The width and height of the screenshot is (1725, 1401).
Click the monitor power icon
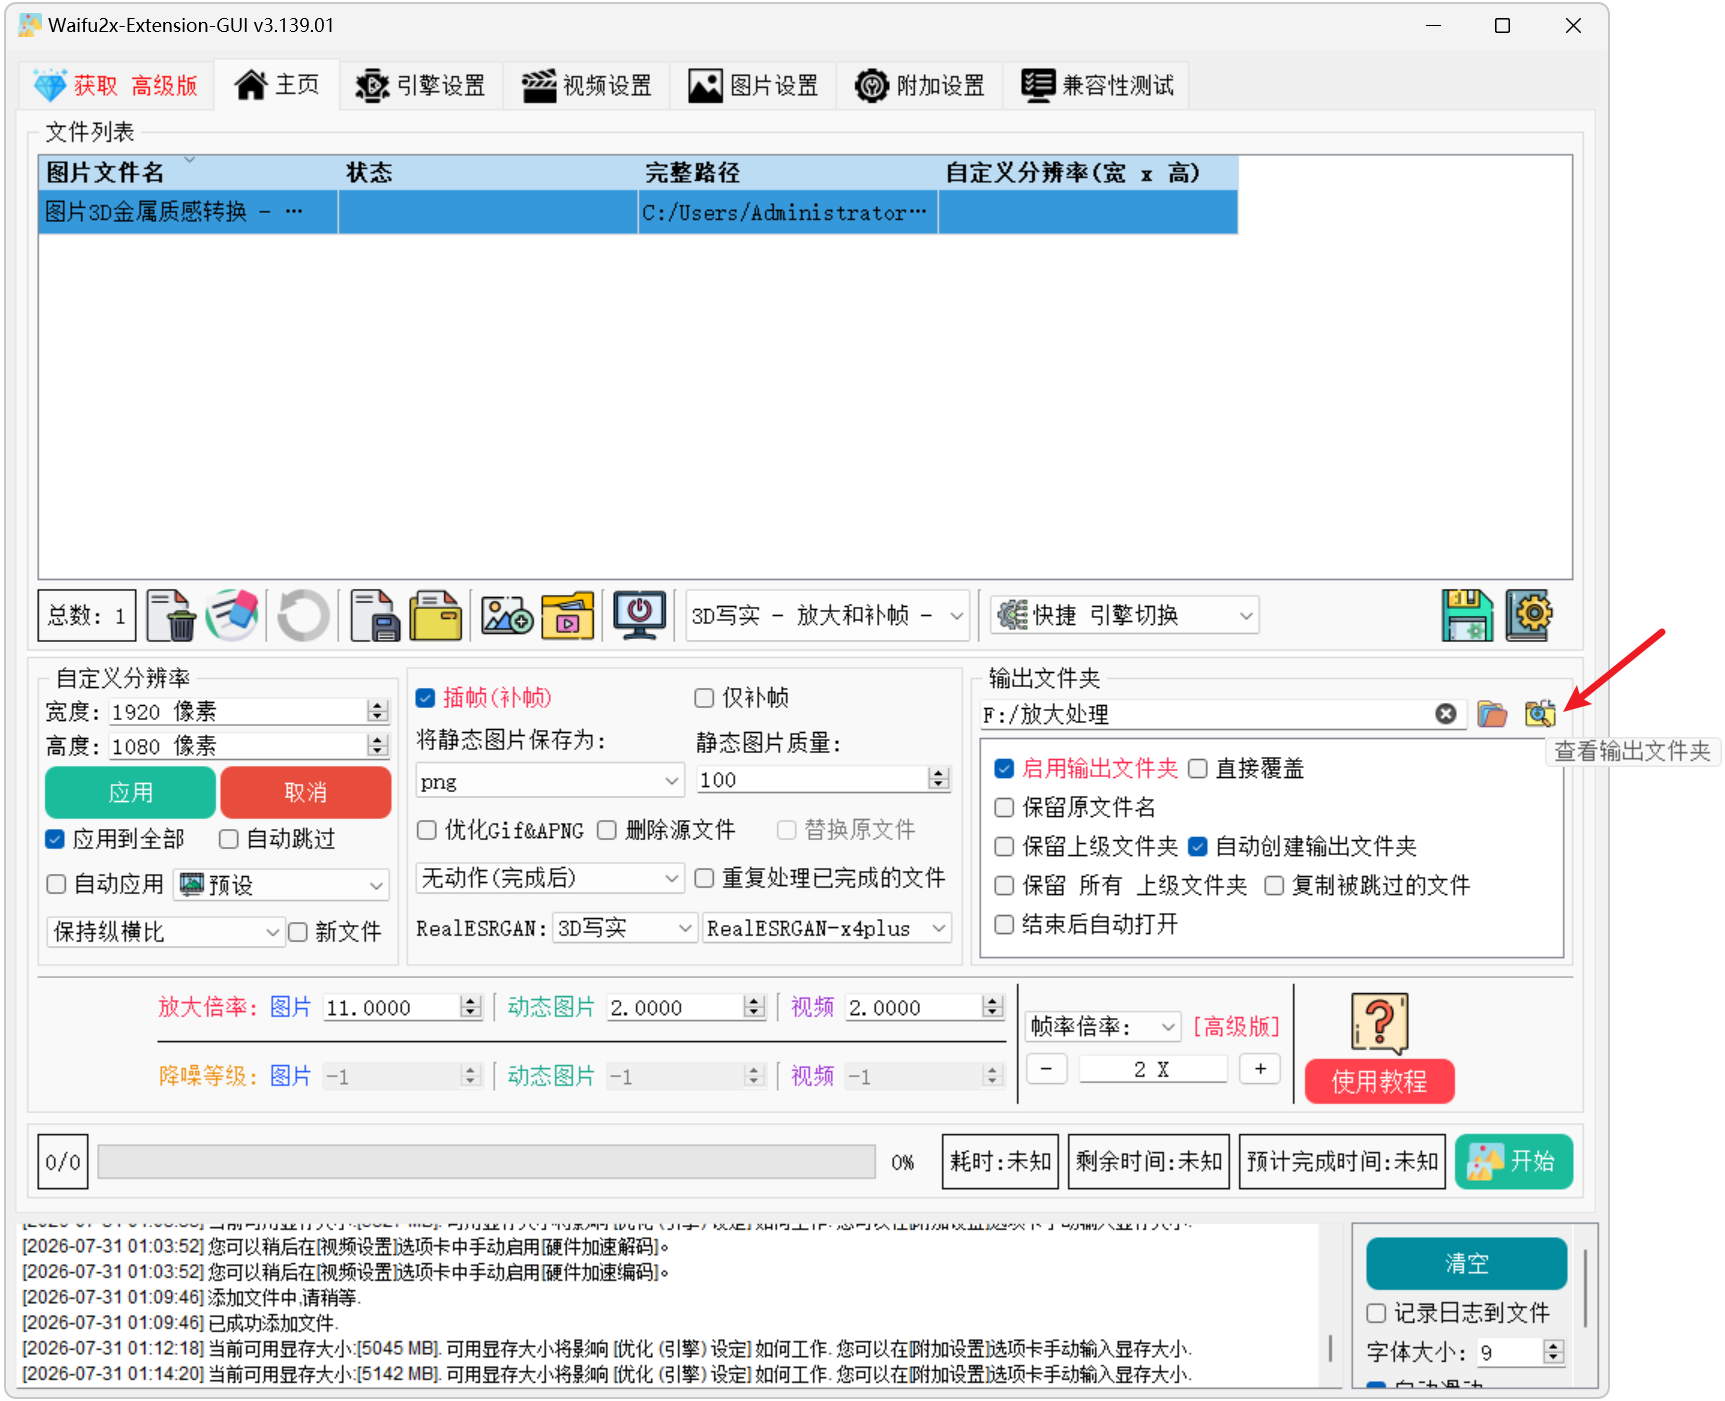pos(640,615)
